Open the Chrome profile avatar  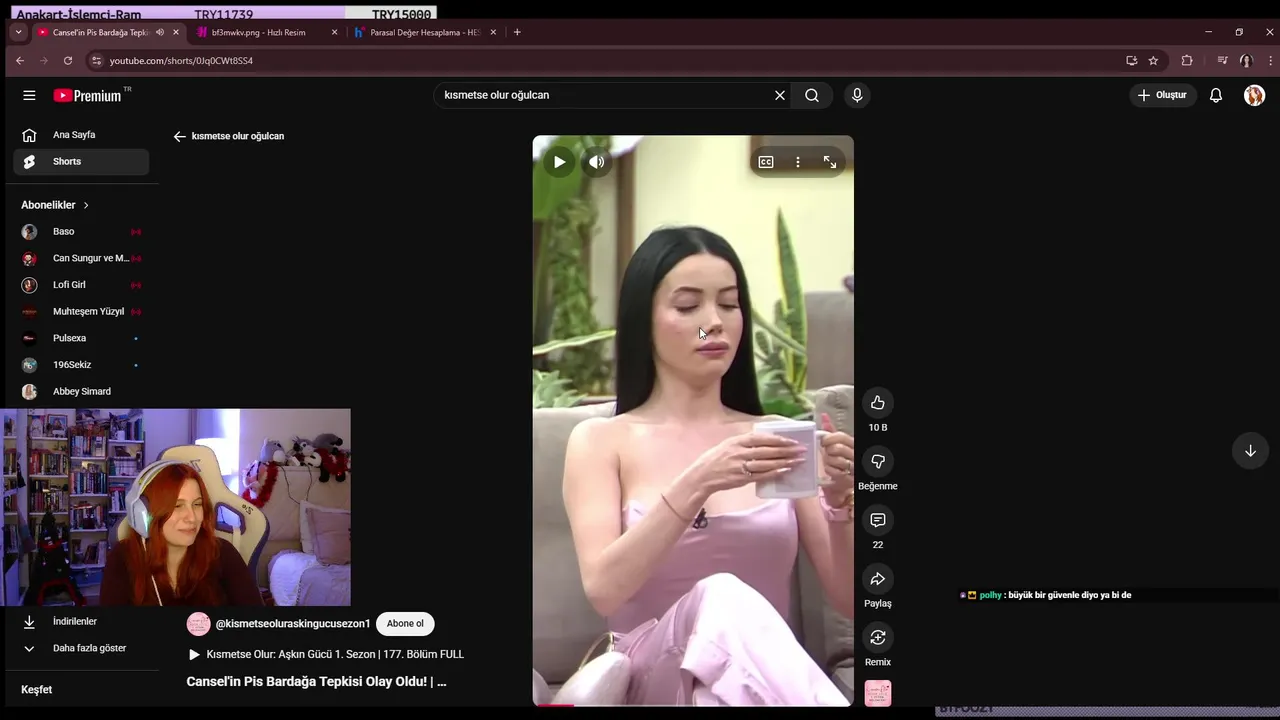pos(1246,61)
